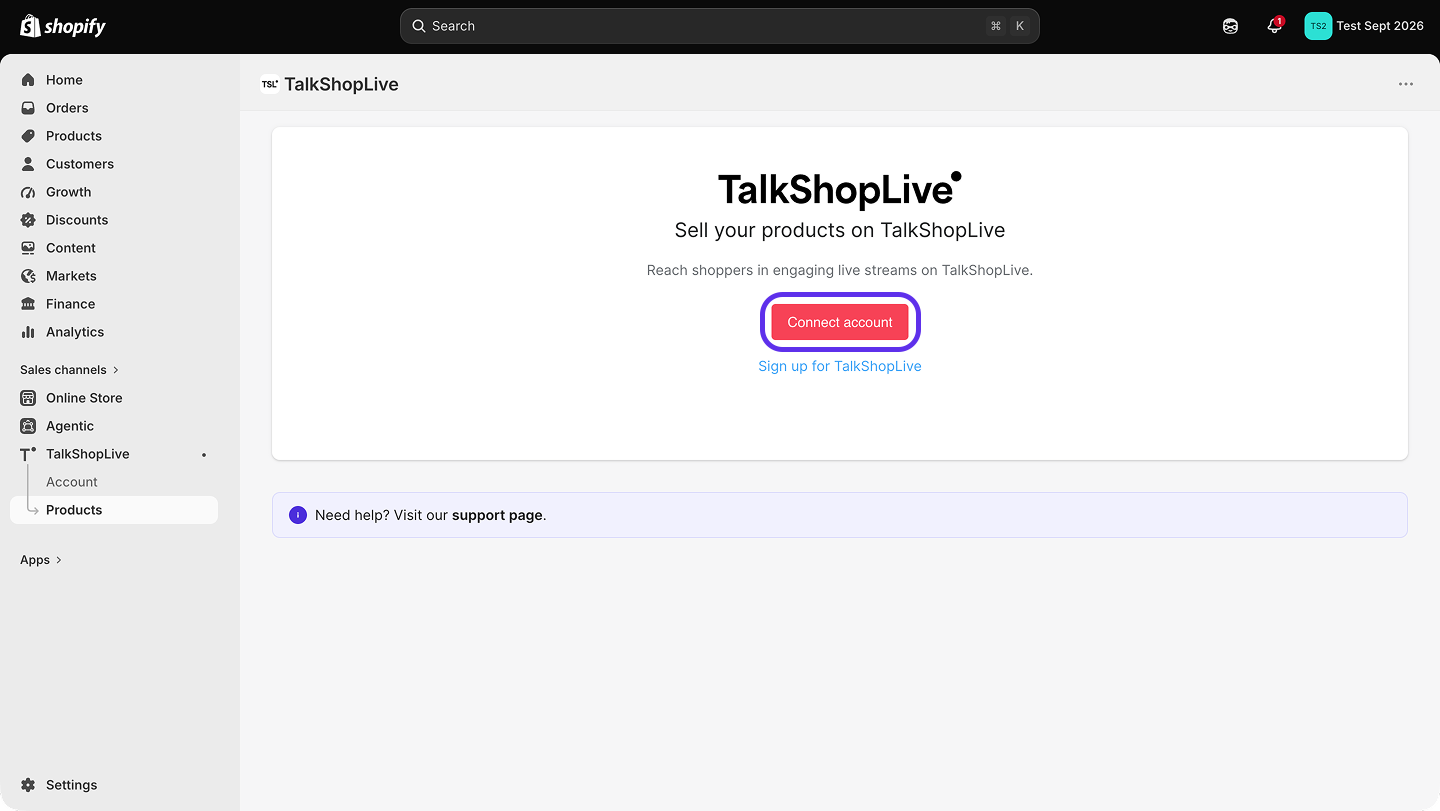
Task: Click the TalkShopLive logo in the card
Action: pyautogui.click(x=840, y=189)
